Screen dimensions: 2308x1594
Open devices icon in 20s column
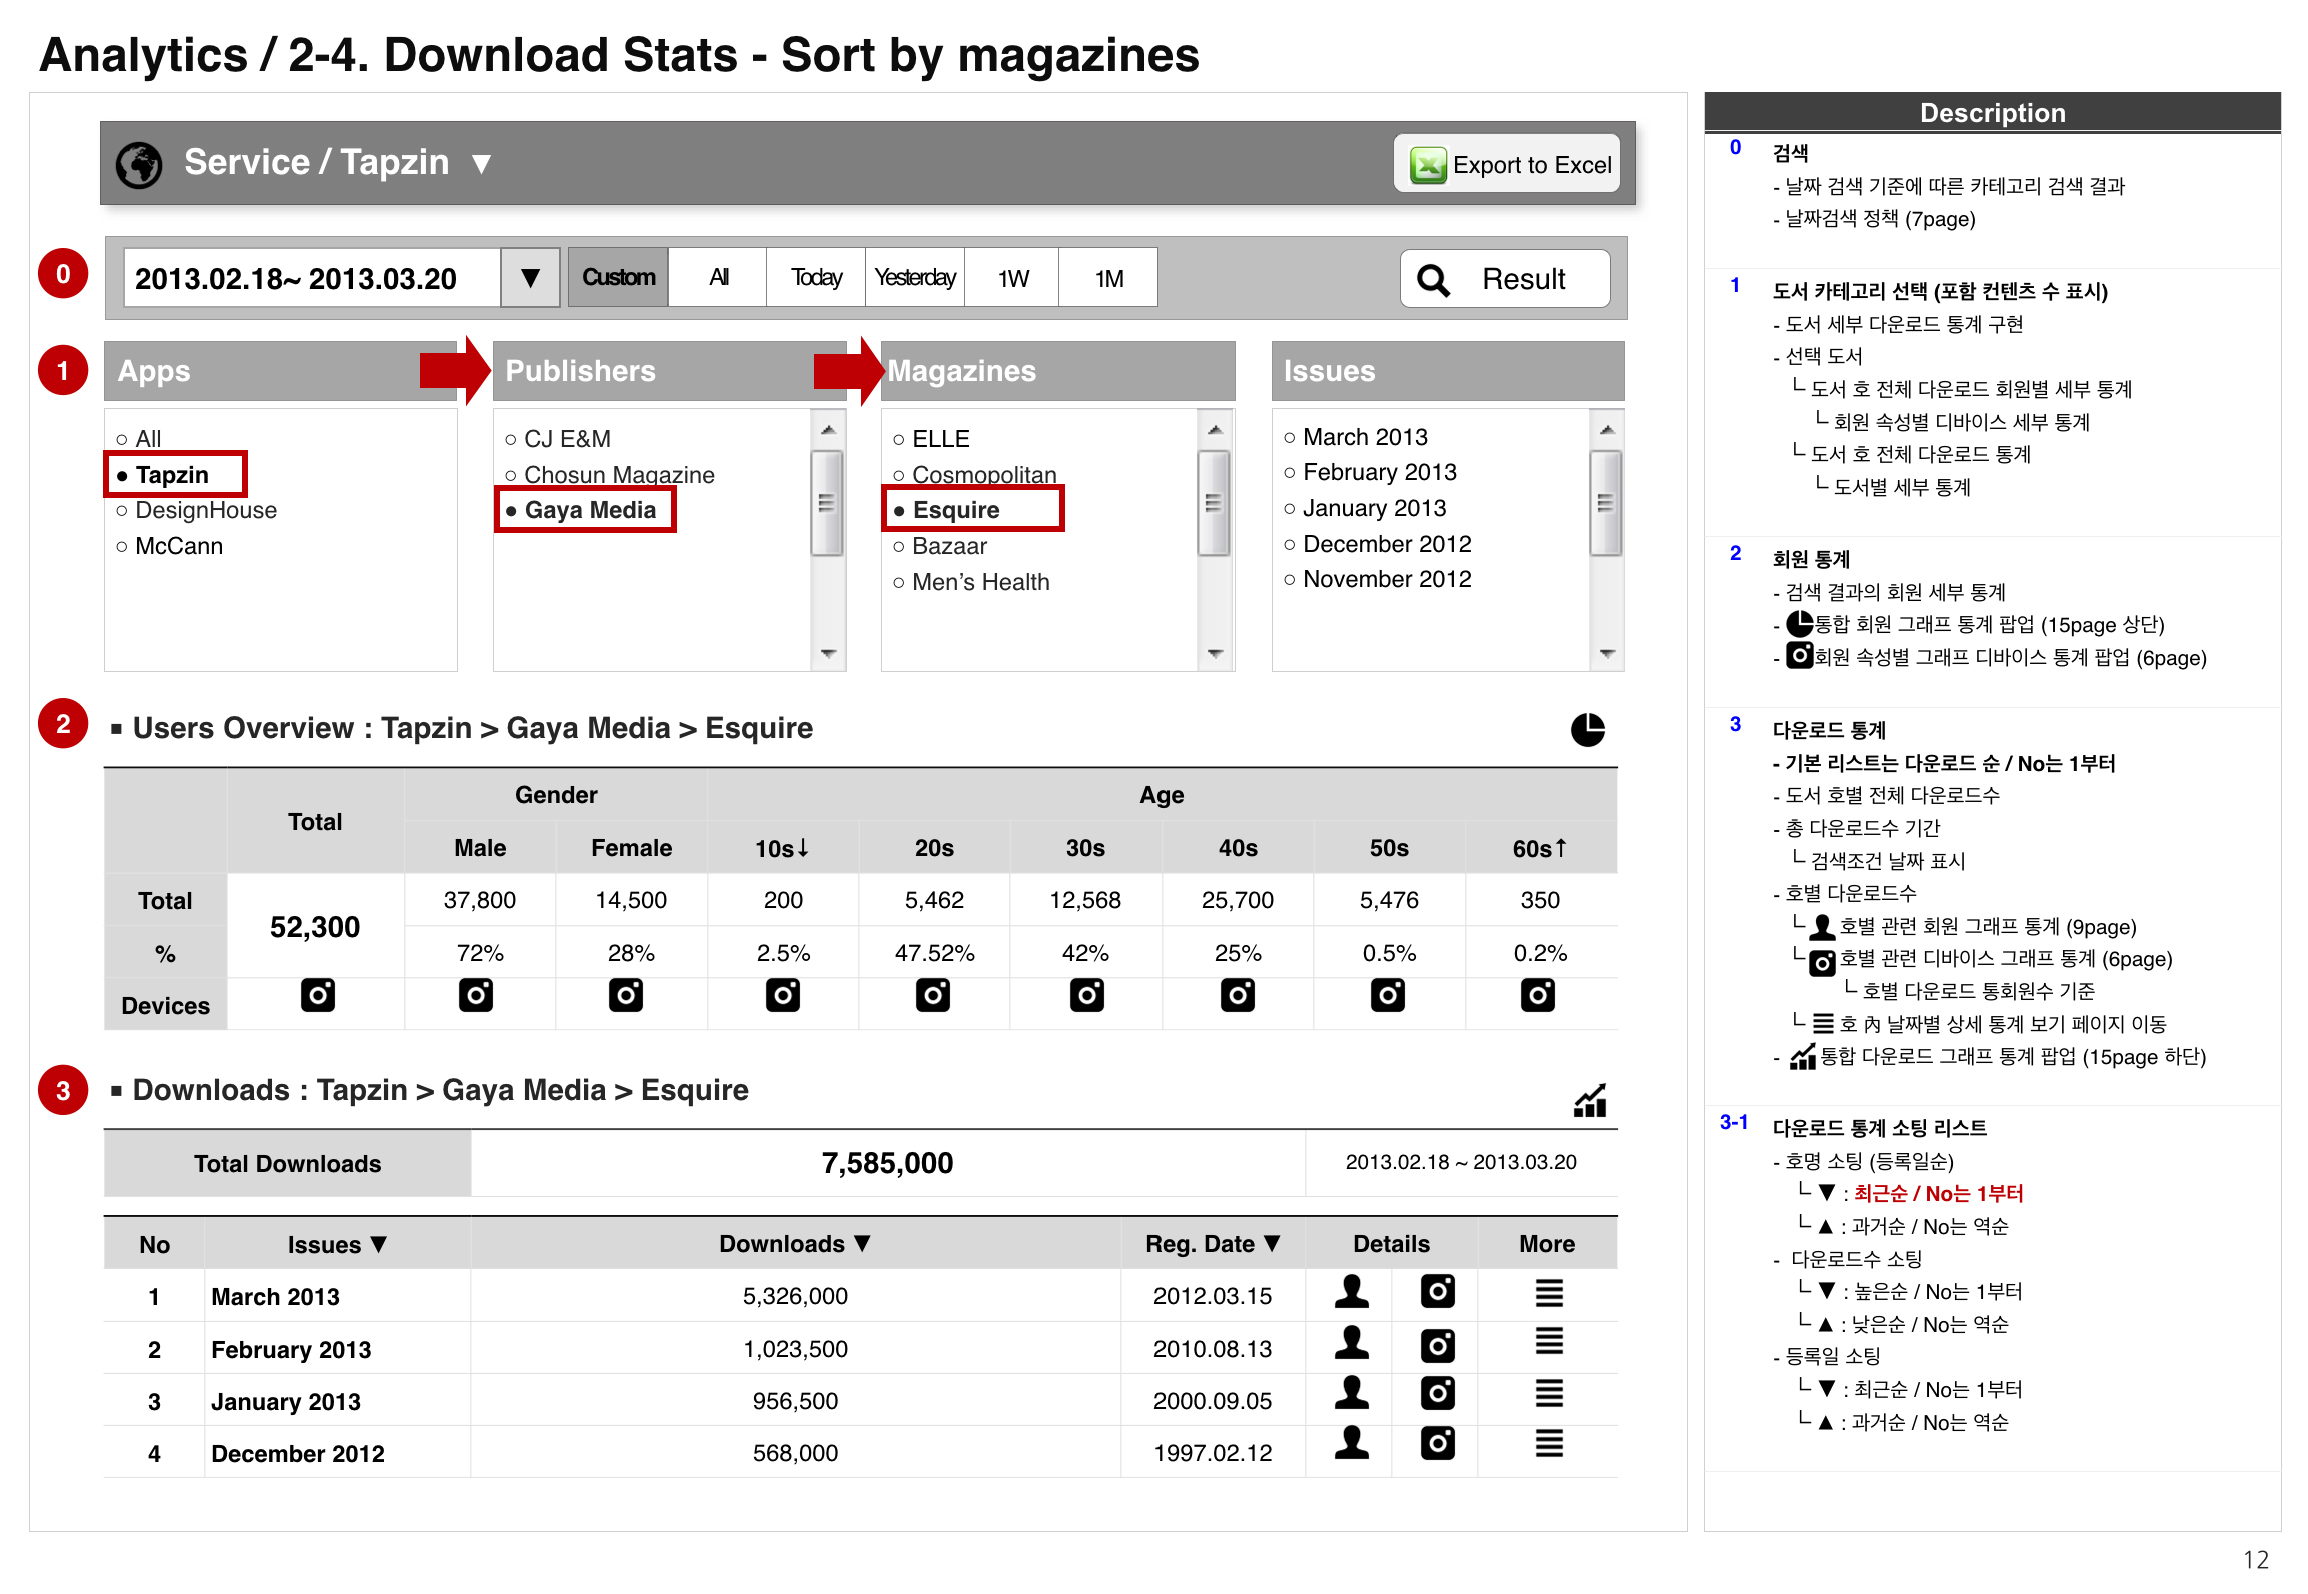(x=933, y=995)
